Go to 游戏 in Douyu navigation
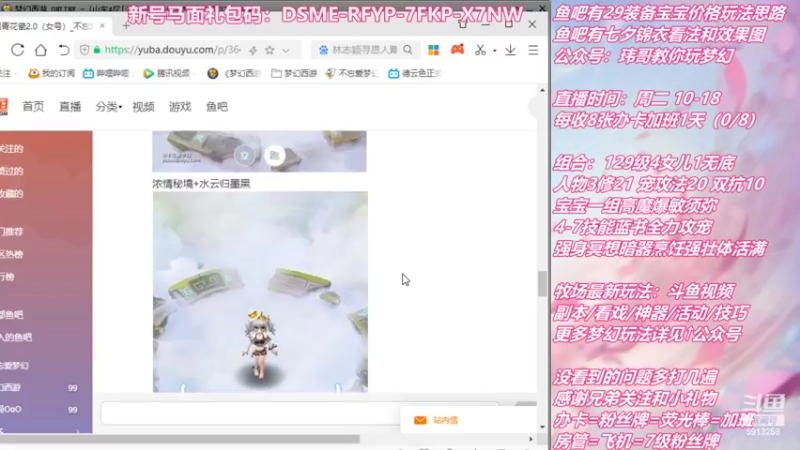Screen dimensions: 800x450 [x=180, y=107]
